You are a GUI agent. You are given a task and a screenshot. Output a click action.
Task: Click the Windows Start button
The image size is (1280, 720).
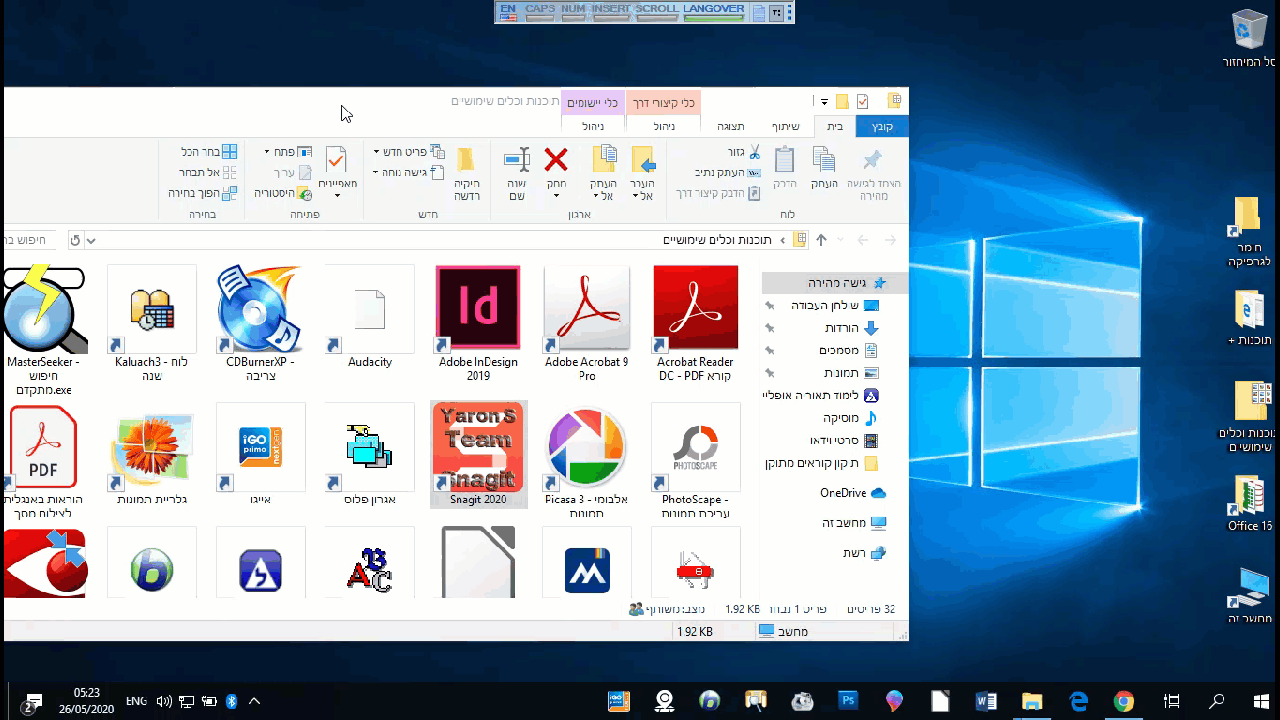pyautogui.click(x=1262, y=701)
